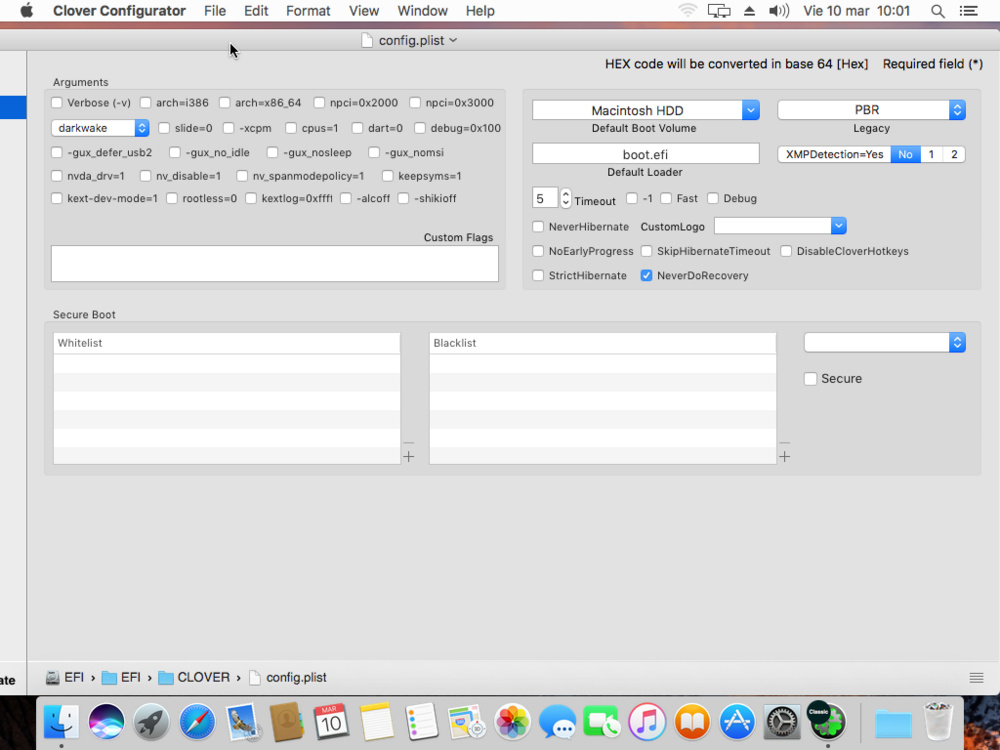
Task: Click config.plist in path bar
Action: (x=288, y=677)
